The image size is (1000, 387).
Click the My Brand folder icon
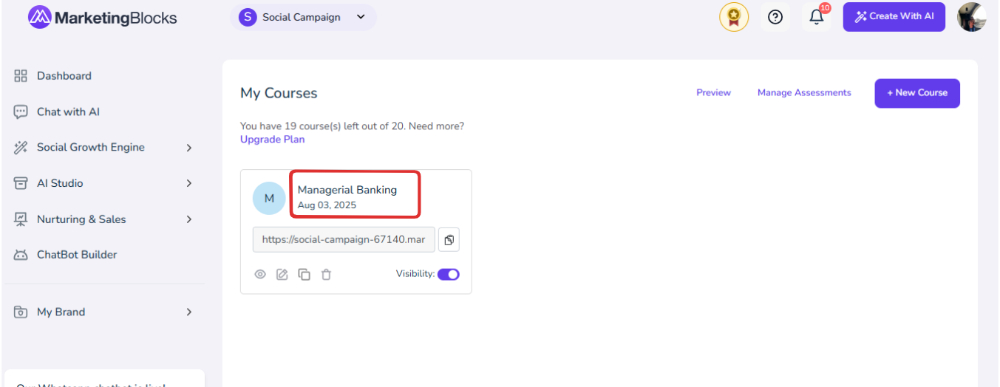(x=20, y=312)
